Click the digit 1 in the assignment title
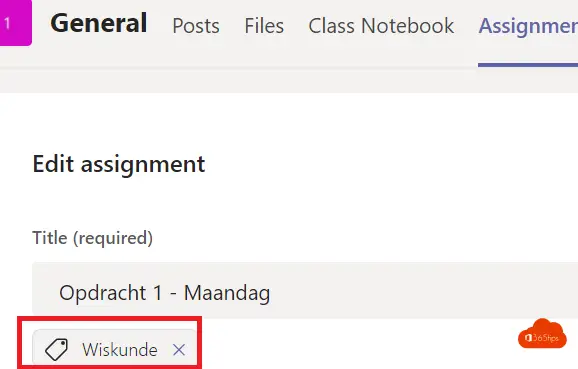The image size is (578, 369). 158,293
